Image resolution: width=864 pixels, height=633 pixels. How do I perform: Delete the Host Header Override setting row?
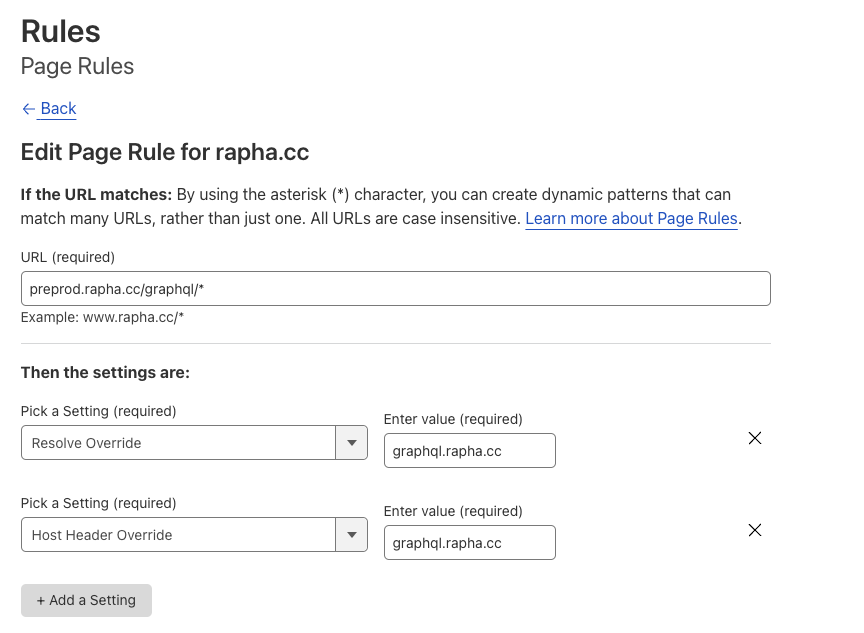tap(755, 530)
